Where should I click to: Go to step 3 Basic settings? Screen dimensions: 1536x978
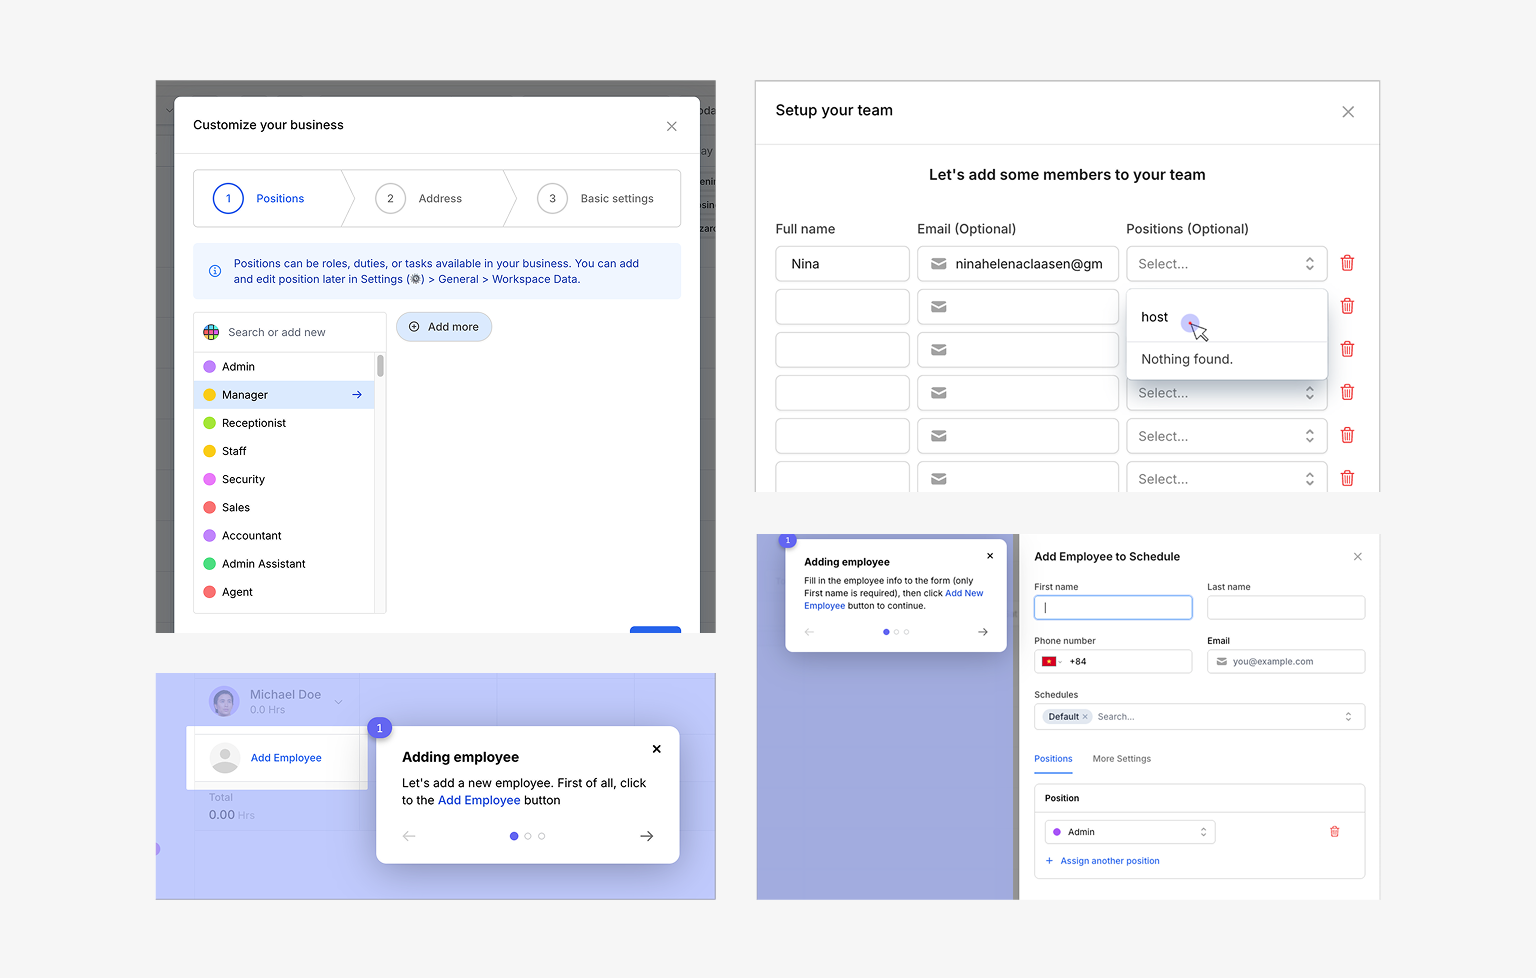[596, 198]
